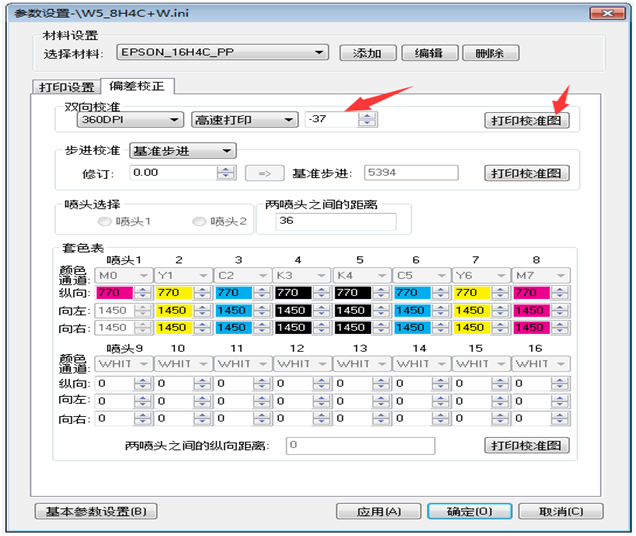Open the 高速打印 speed dropdown
The height and width of the screenshot is (536, 636).
(245, 120)
